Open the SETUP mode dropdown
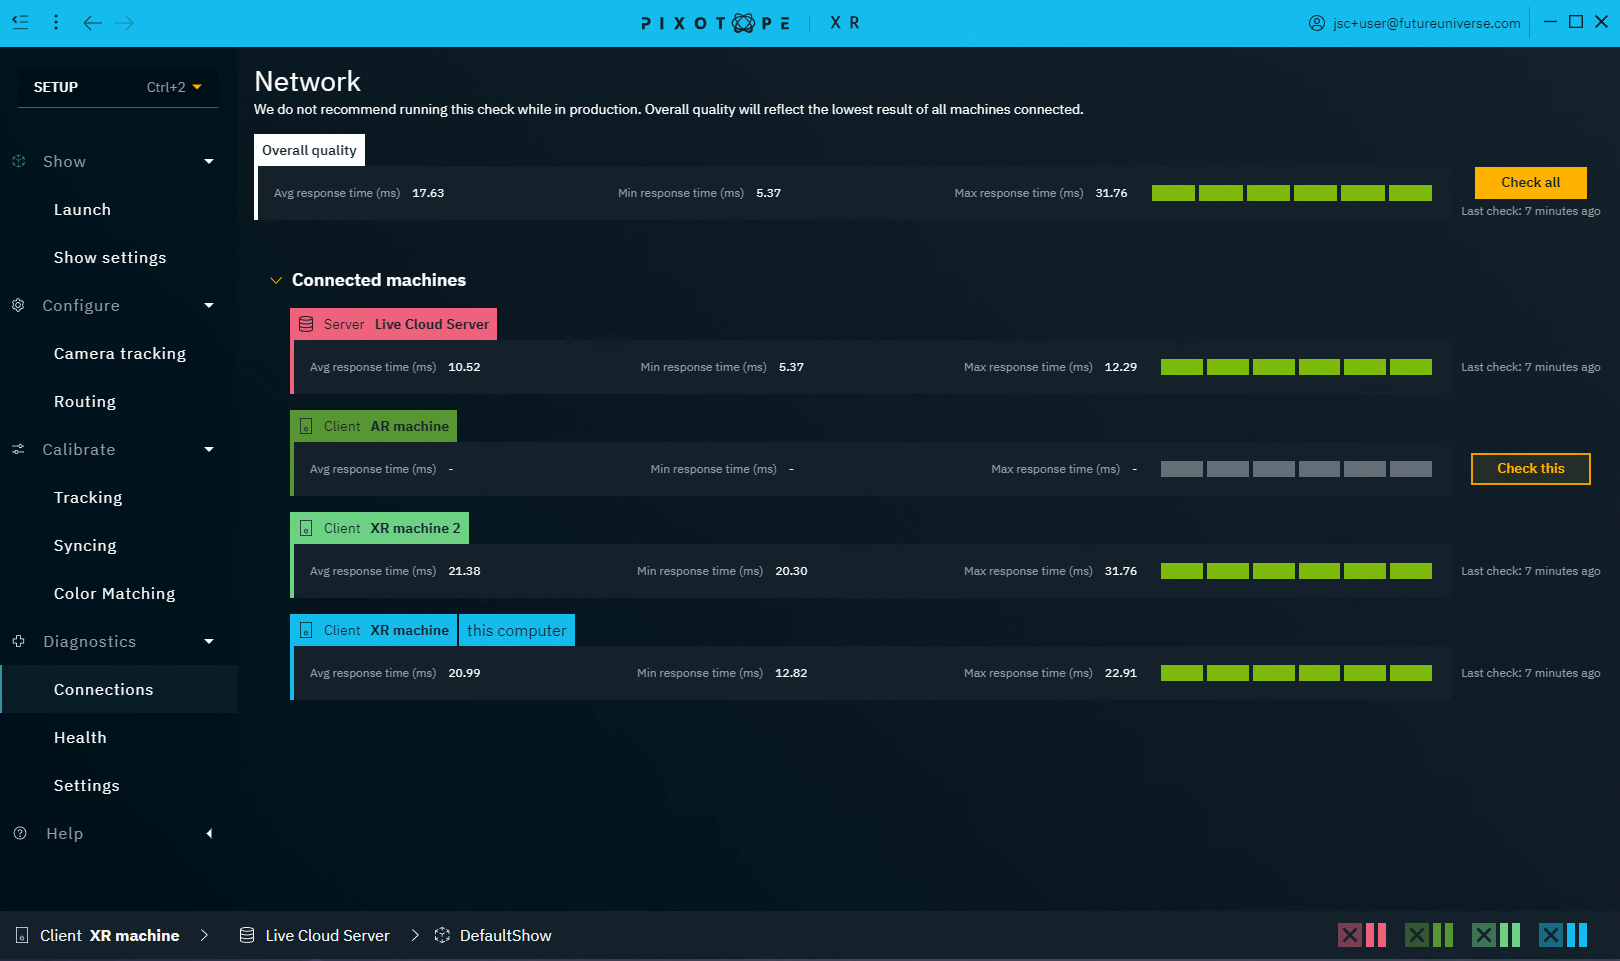 click(173, 87)
